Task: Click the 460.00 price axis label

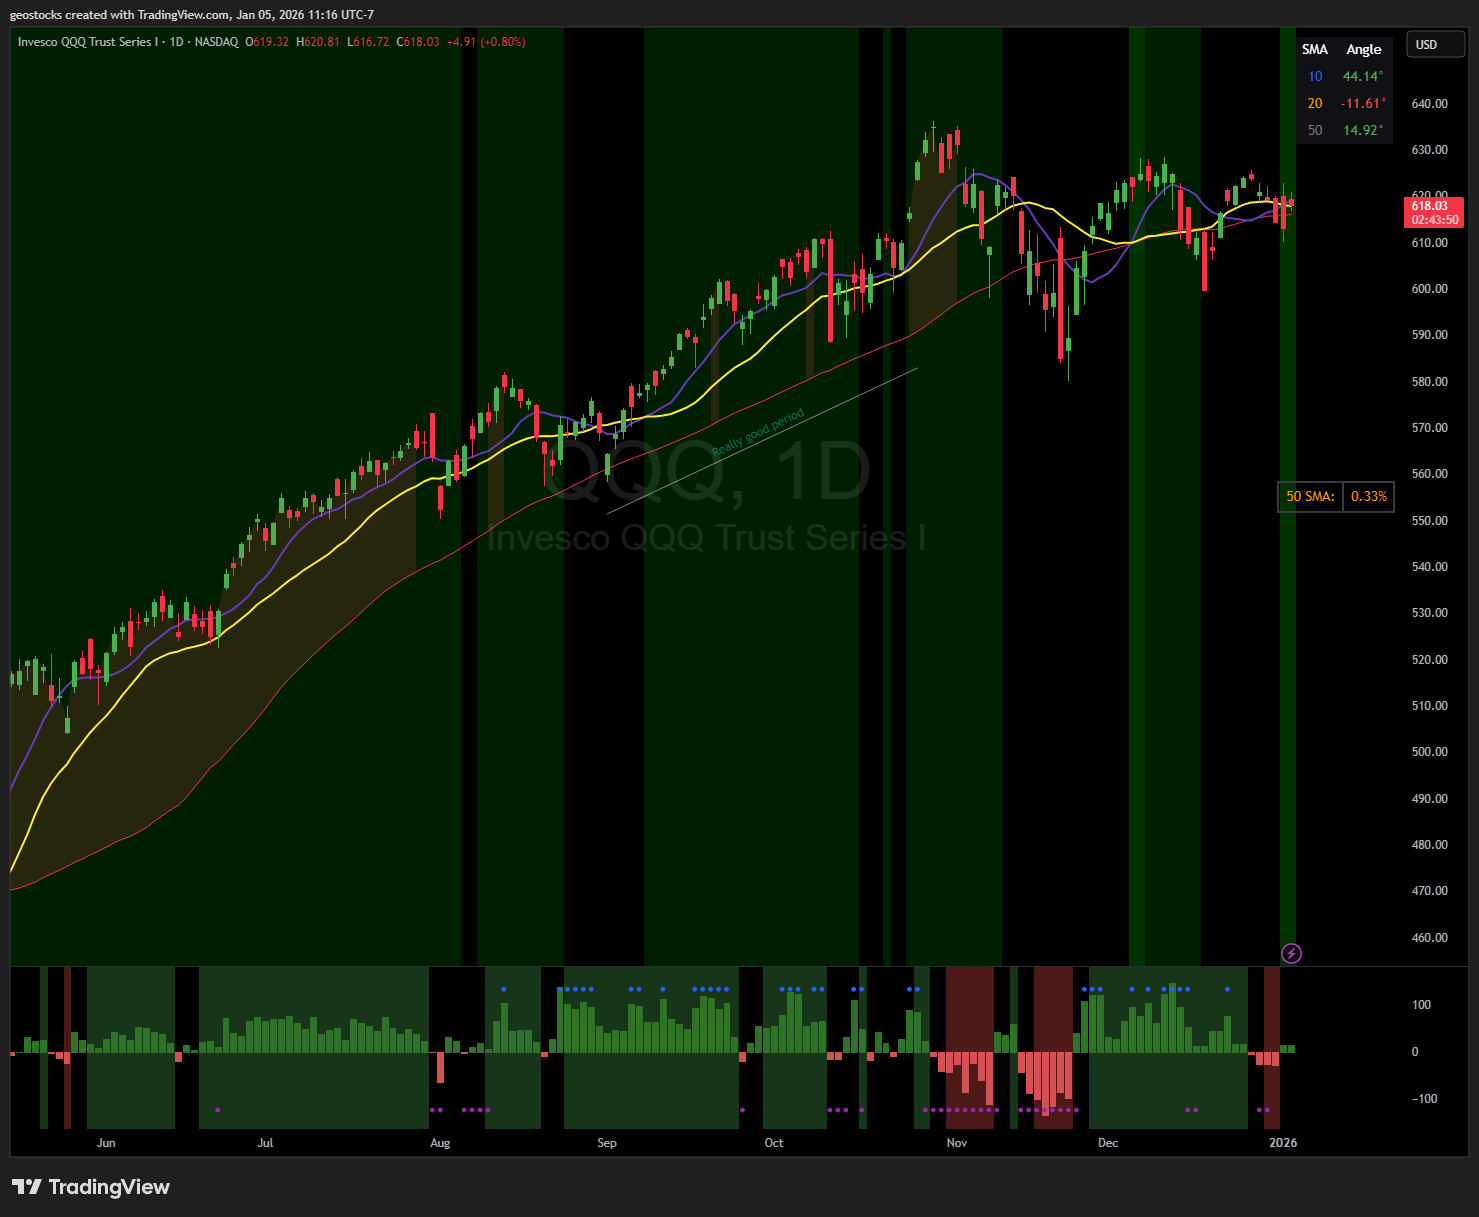Action: [1429, 938]
